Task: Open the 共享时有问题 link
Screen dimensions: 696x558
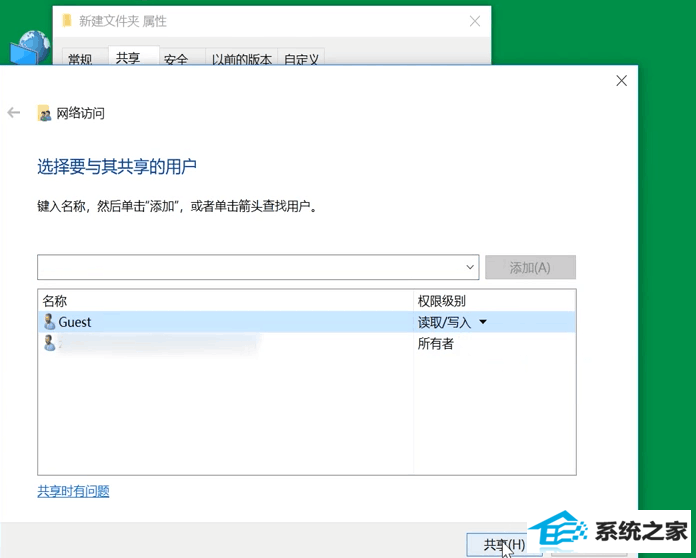Action: point(73,491)
